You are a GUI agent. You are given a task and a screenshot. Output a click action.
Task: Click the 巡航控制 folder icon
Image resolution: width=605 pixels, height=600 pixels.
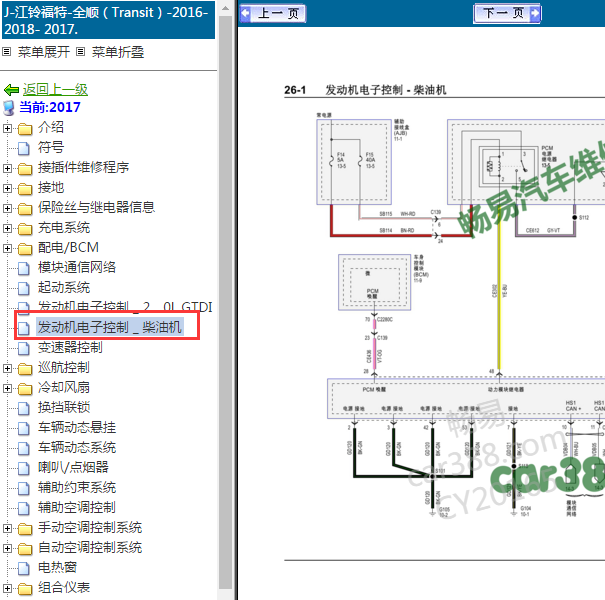tap(25, 368)
